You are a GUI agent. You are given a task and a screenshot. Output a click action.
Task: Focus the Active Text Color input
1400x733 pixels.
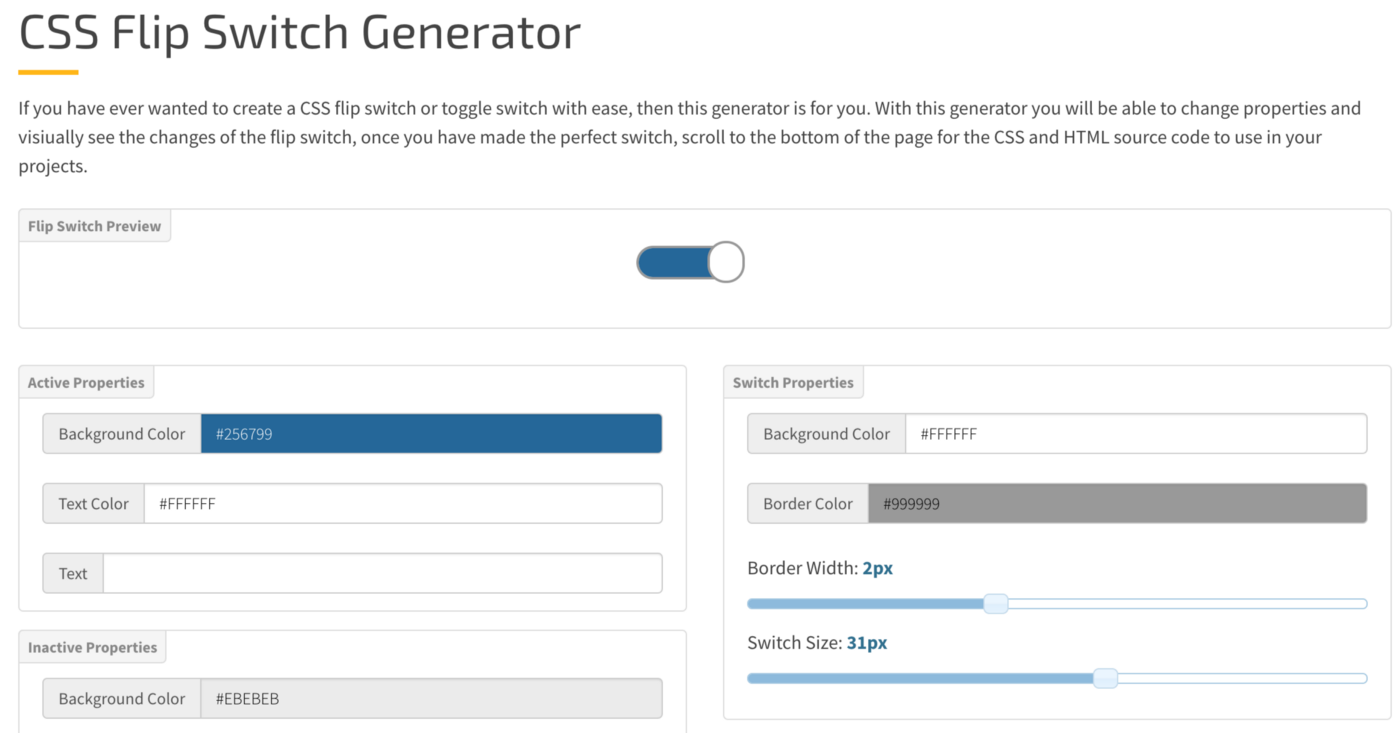pos(402,504)
